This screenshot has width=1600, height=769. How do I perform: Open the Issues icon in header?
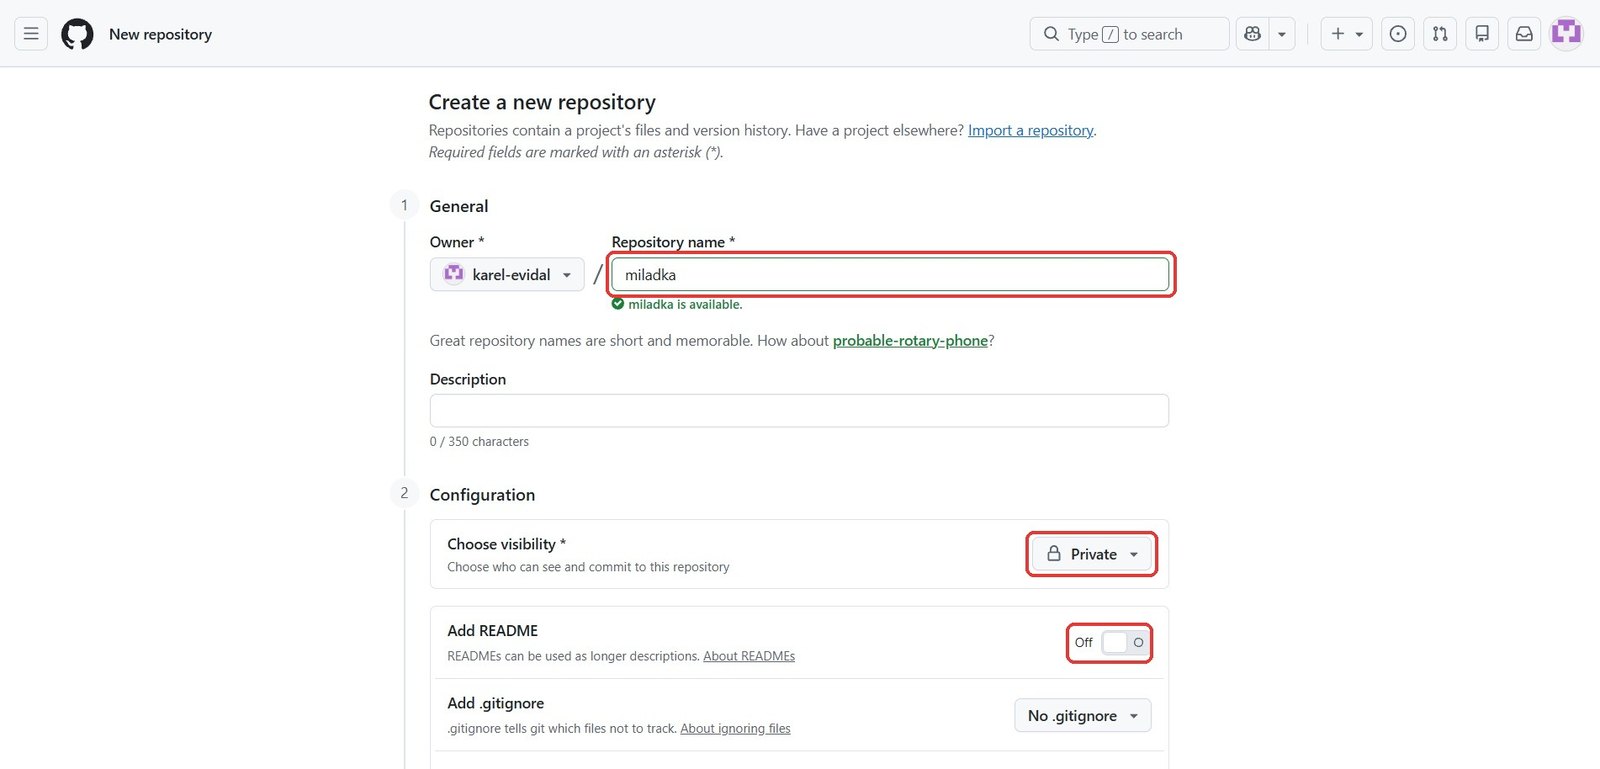(x=1398, y=34)
